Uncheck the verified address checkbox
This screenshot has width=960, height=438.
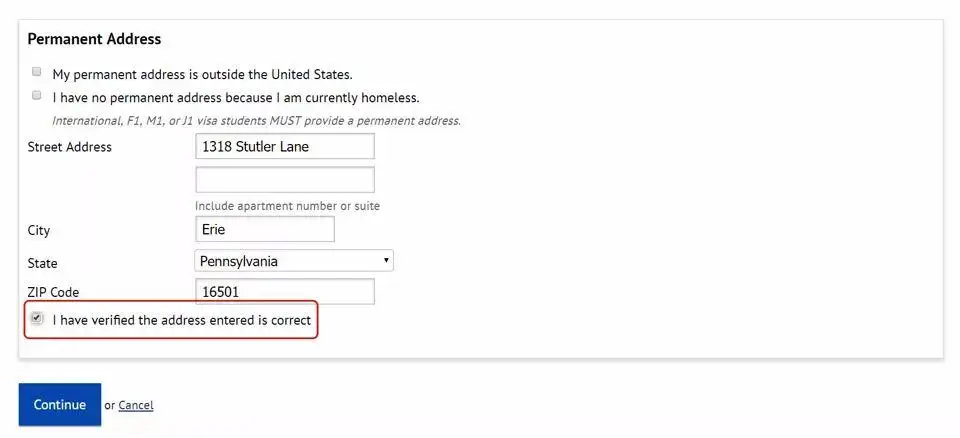click(x=37, y=318)
